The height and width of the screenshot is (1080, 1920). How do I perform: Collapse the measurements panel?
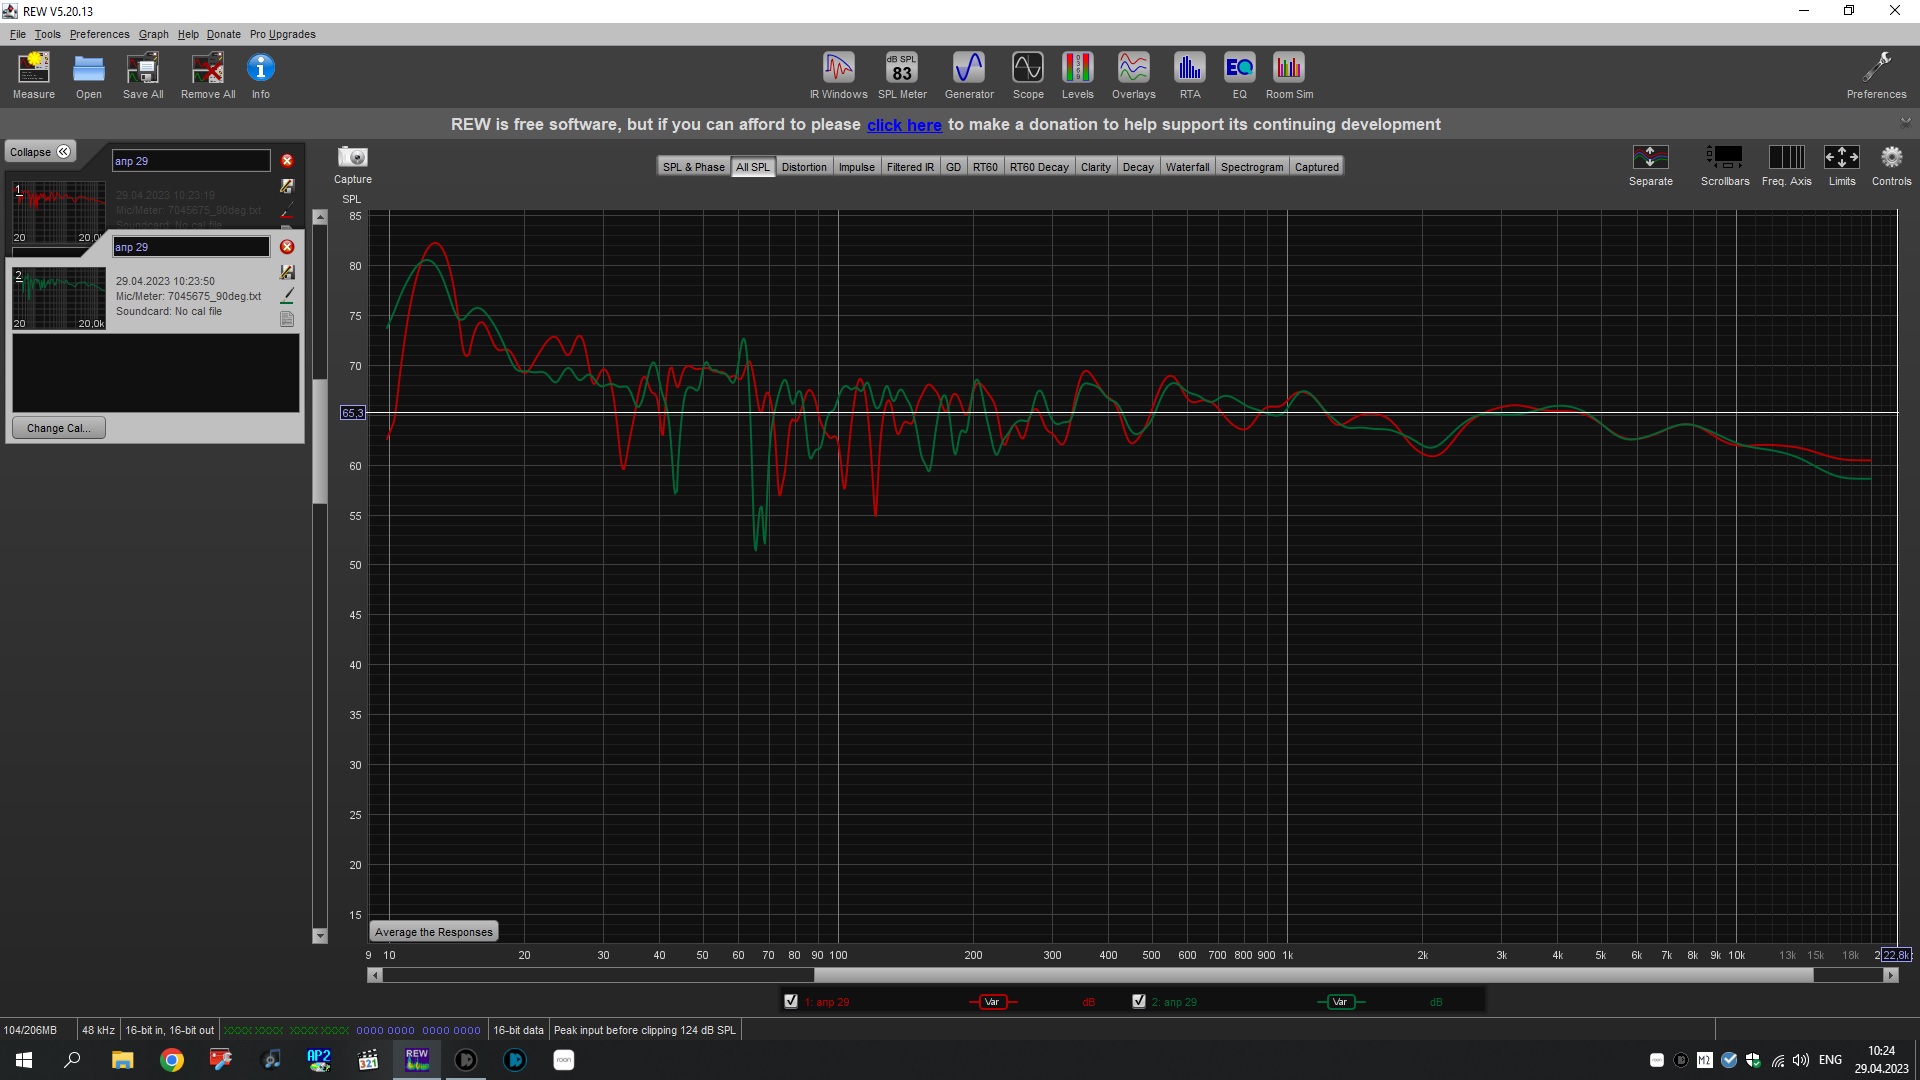[40, 152]
